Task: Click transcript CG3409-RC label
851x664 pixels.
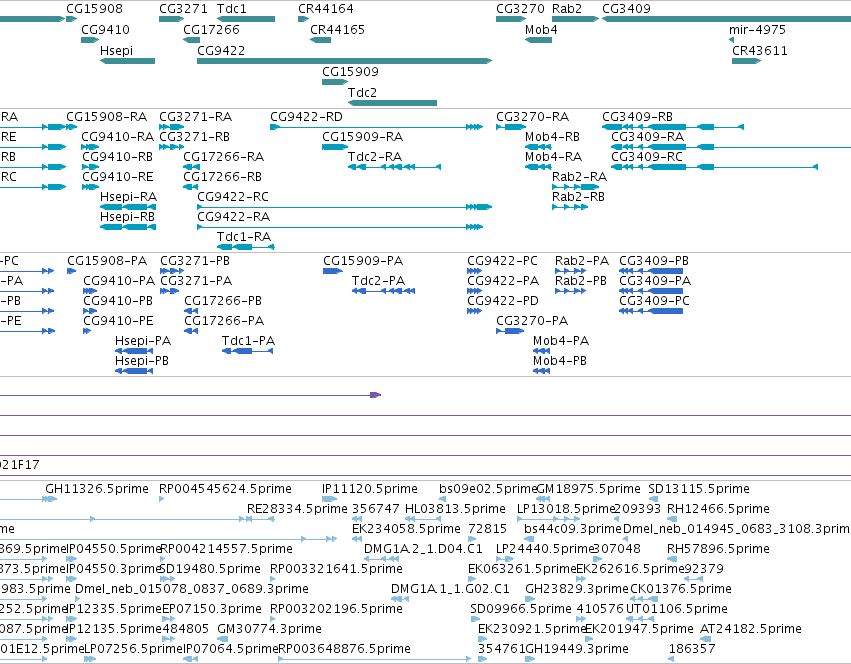Action: (646, 157)
